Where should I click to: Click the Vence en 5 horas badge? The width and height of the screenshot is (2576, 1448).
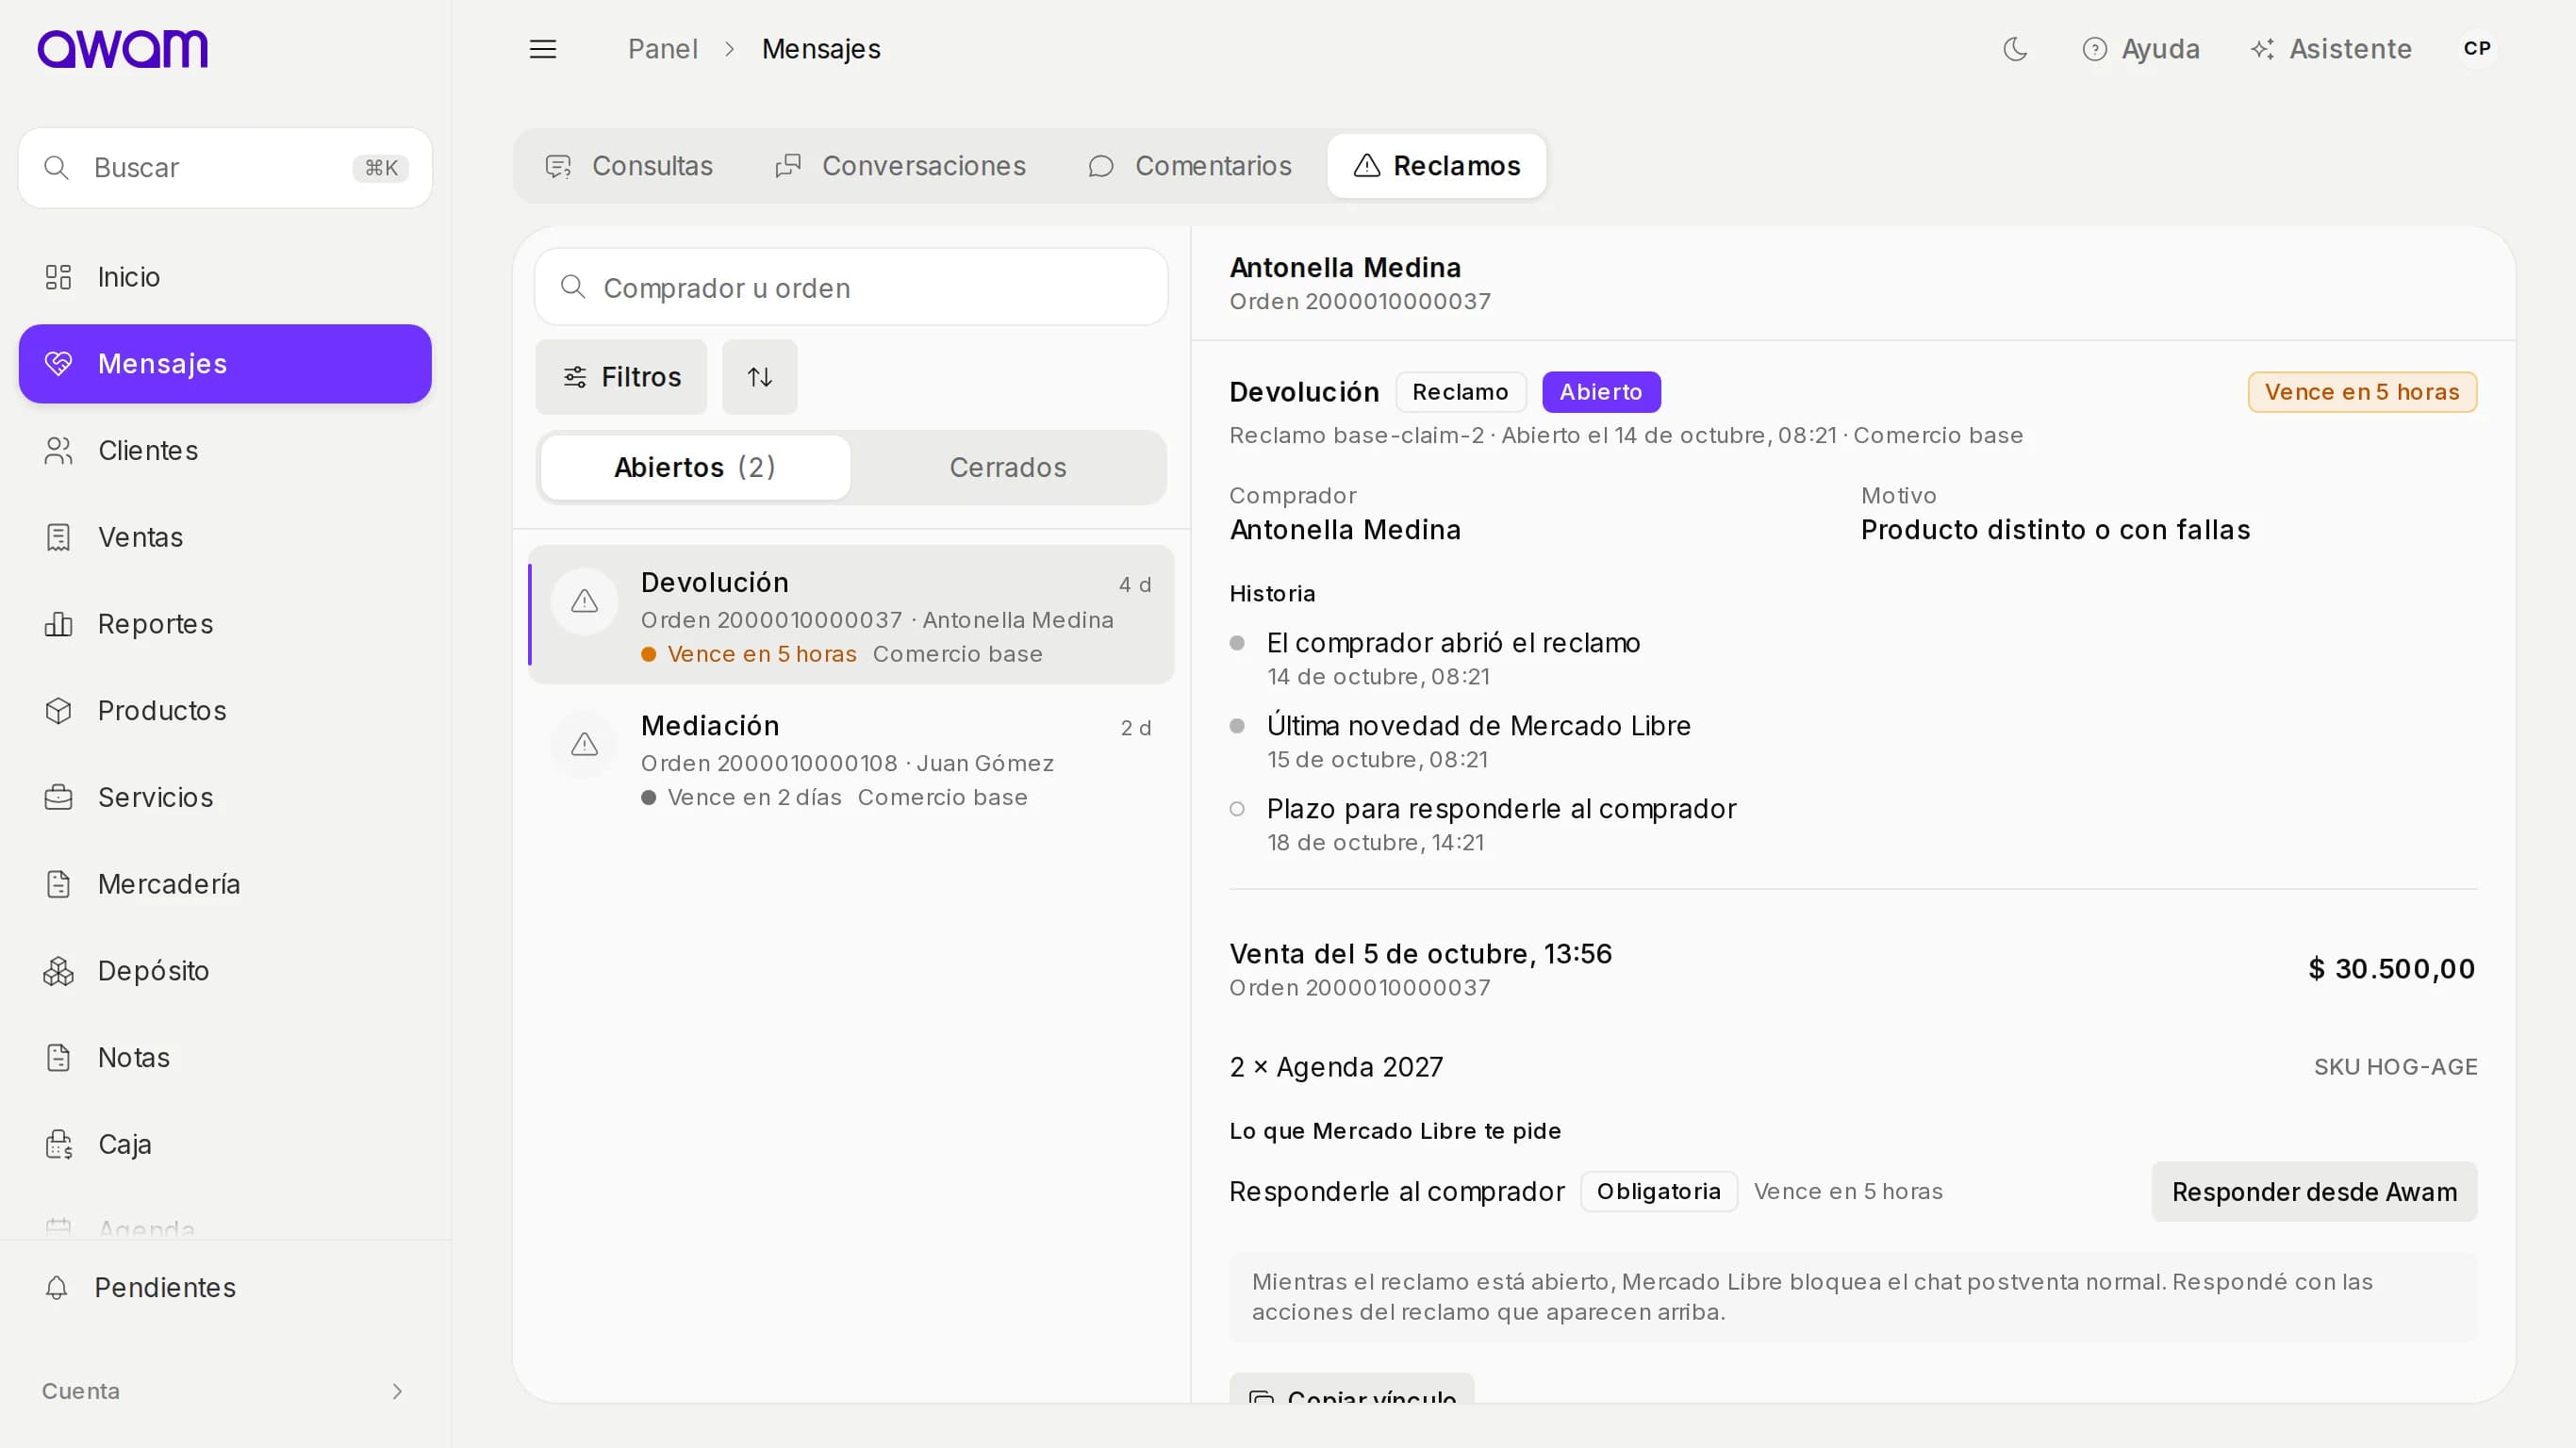(2361, 392)
